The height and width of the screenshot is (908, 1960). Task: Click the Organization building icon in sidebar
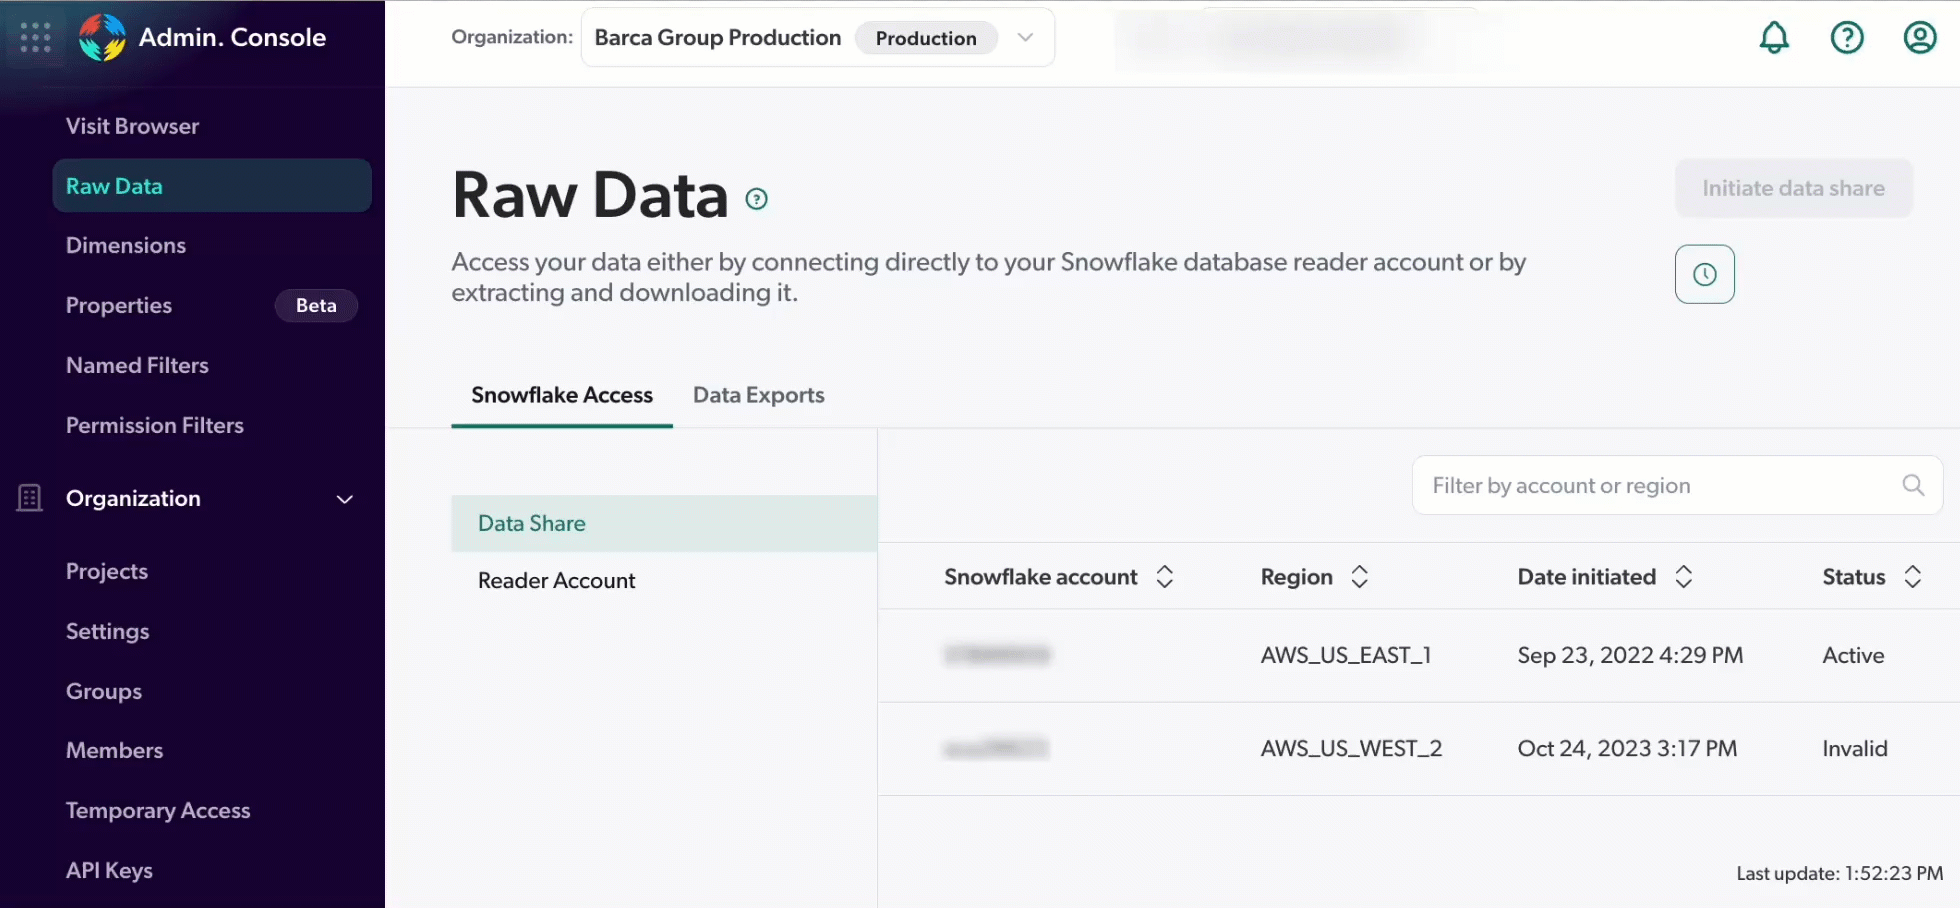coord(29,498)
